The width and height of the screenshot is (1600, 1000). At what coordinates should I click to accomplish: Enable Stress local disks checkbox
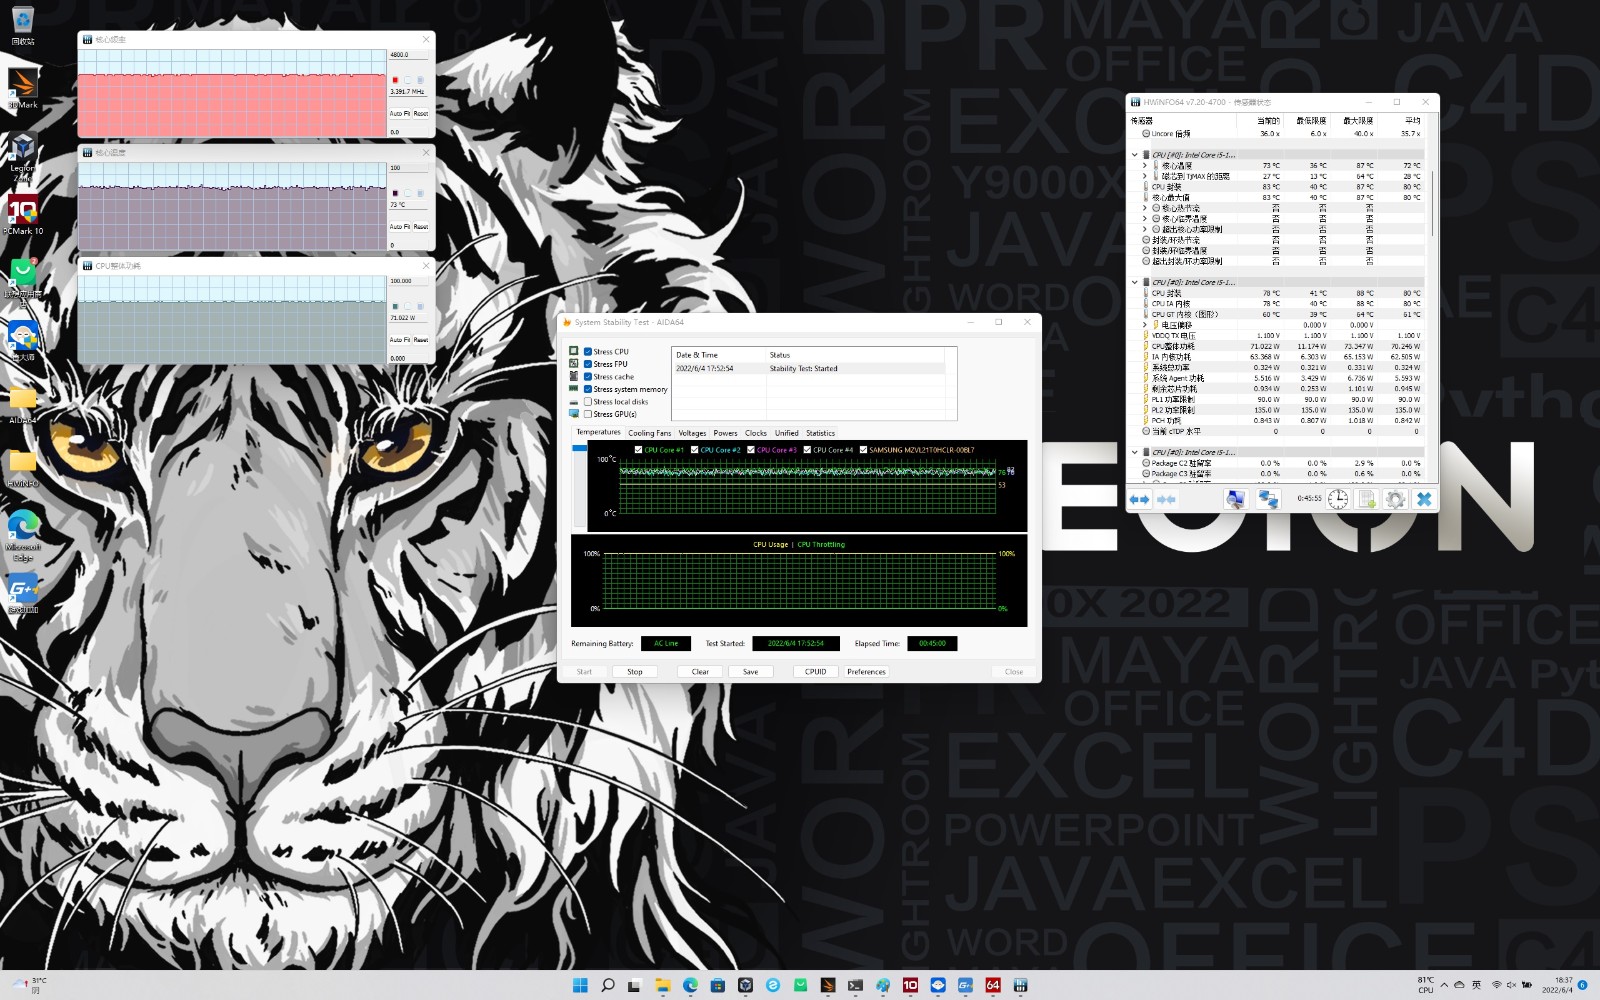(588, 402)
